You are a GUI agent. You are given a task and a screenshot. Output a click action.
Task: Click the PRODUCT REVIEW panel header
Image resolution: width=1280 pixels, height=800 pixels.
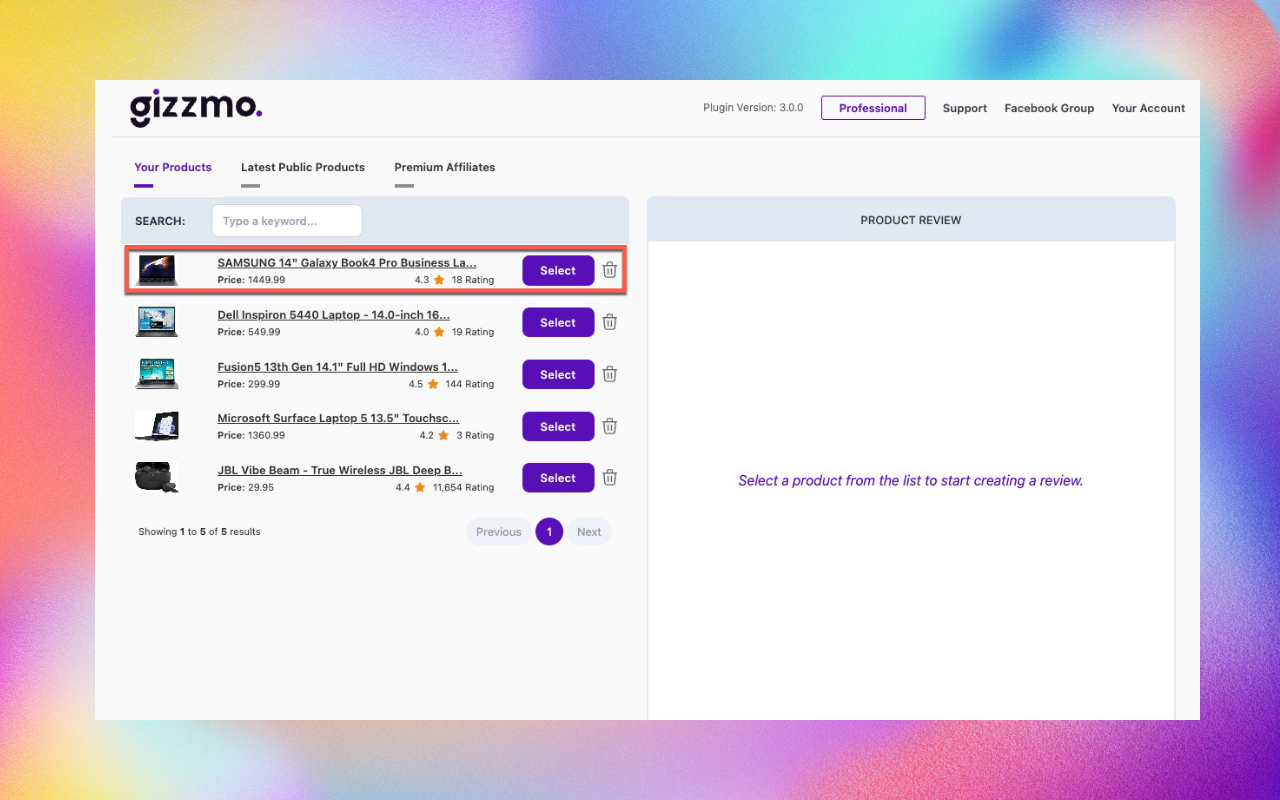[911, 220]
